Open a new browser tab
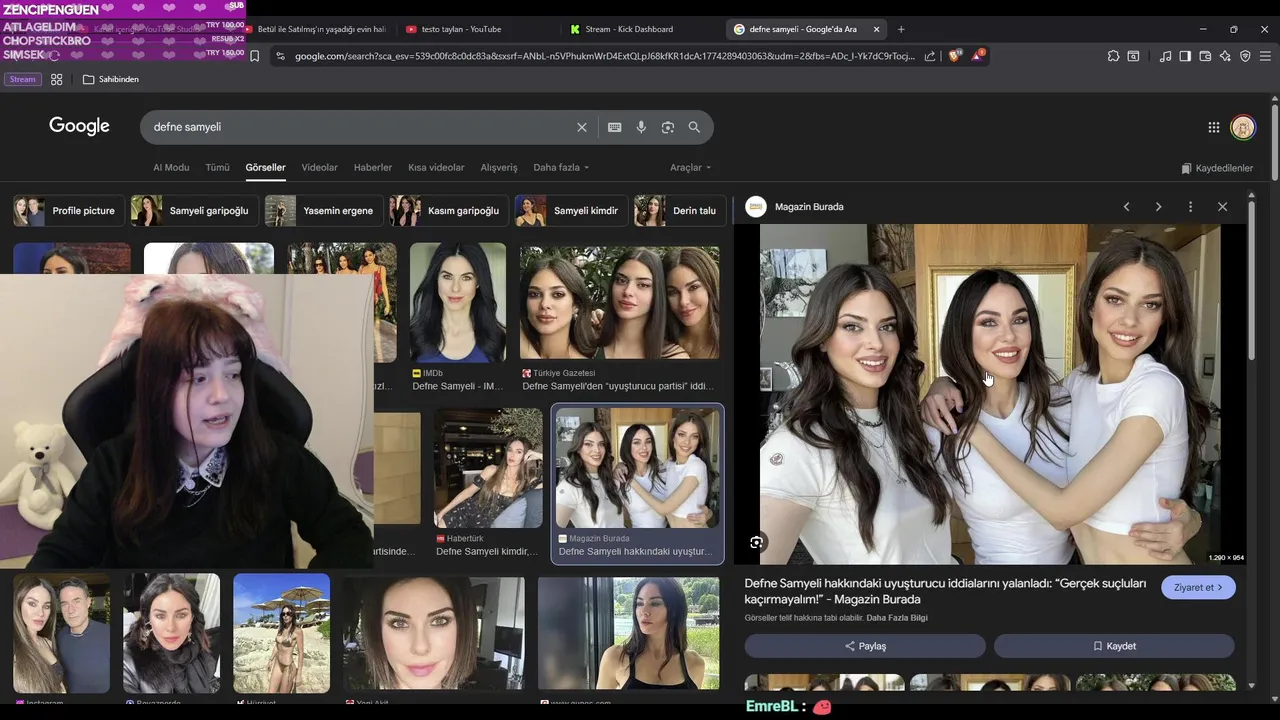Screen dimensions: 1280x720 click(901, 29)
